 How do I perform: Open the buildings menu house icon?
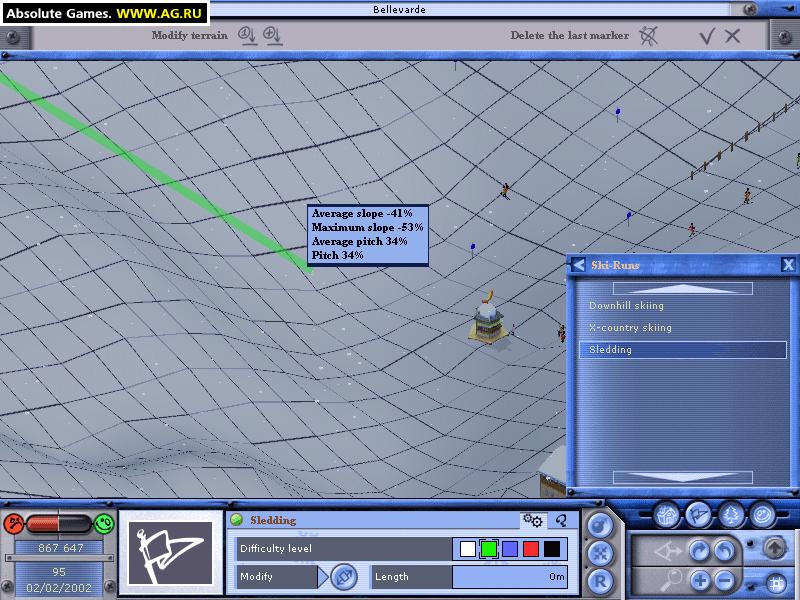coord(666,516)
